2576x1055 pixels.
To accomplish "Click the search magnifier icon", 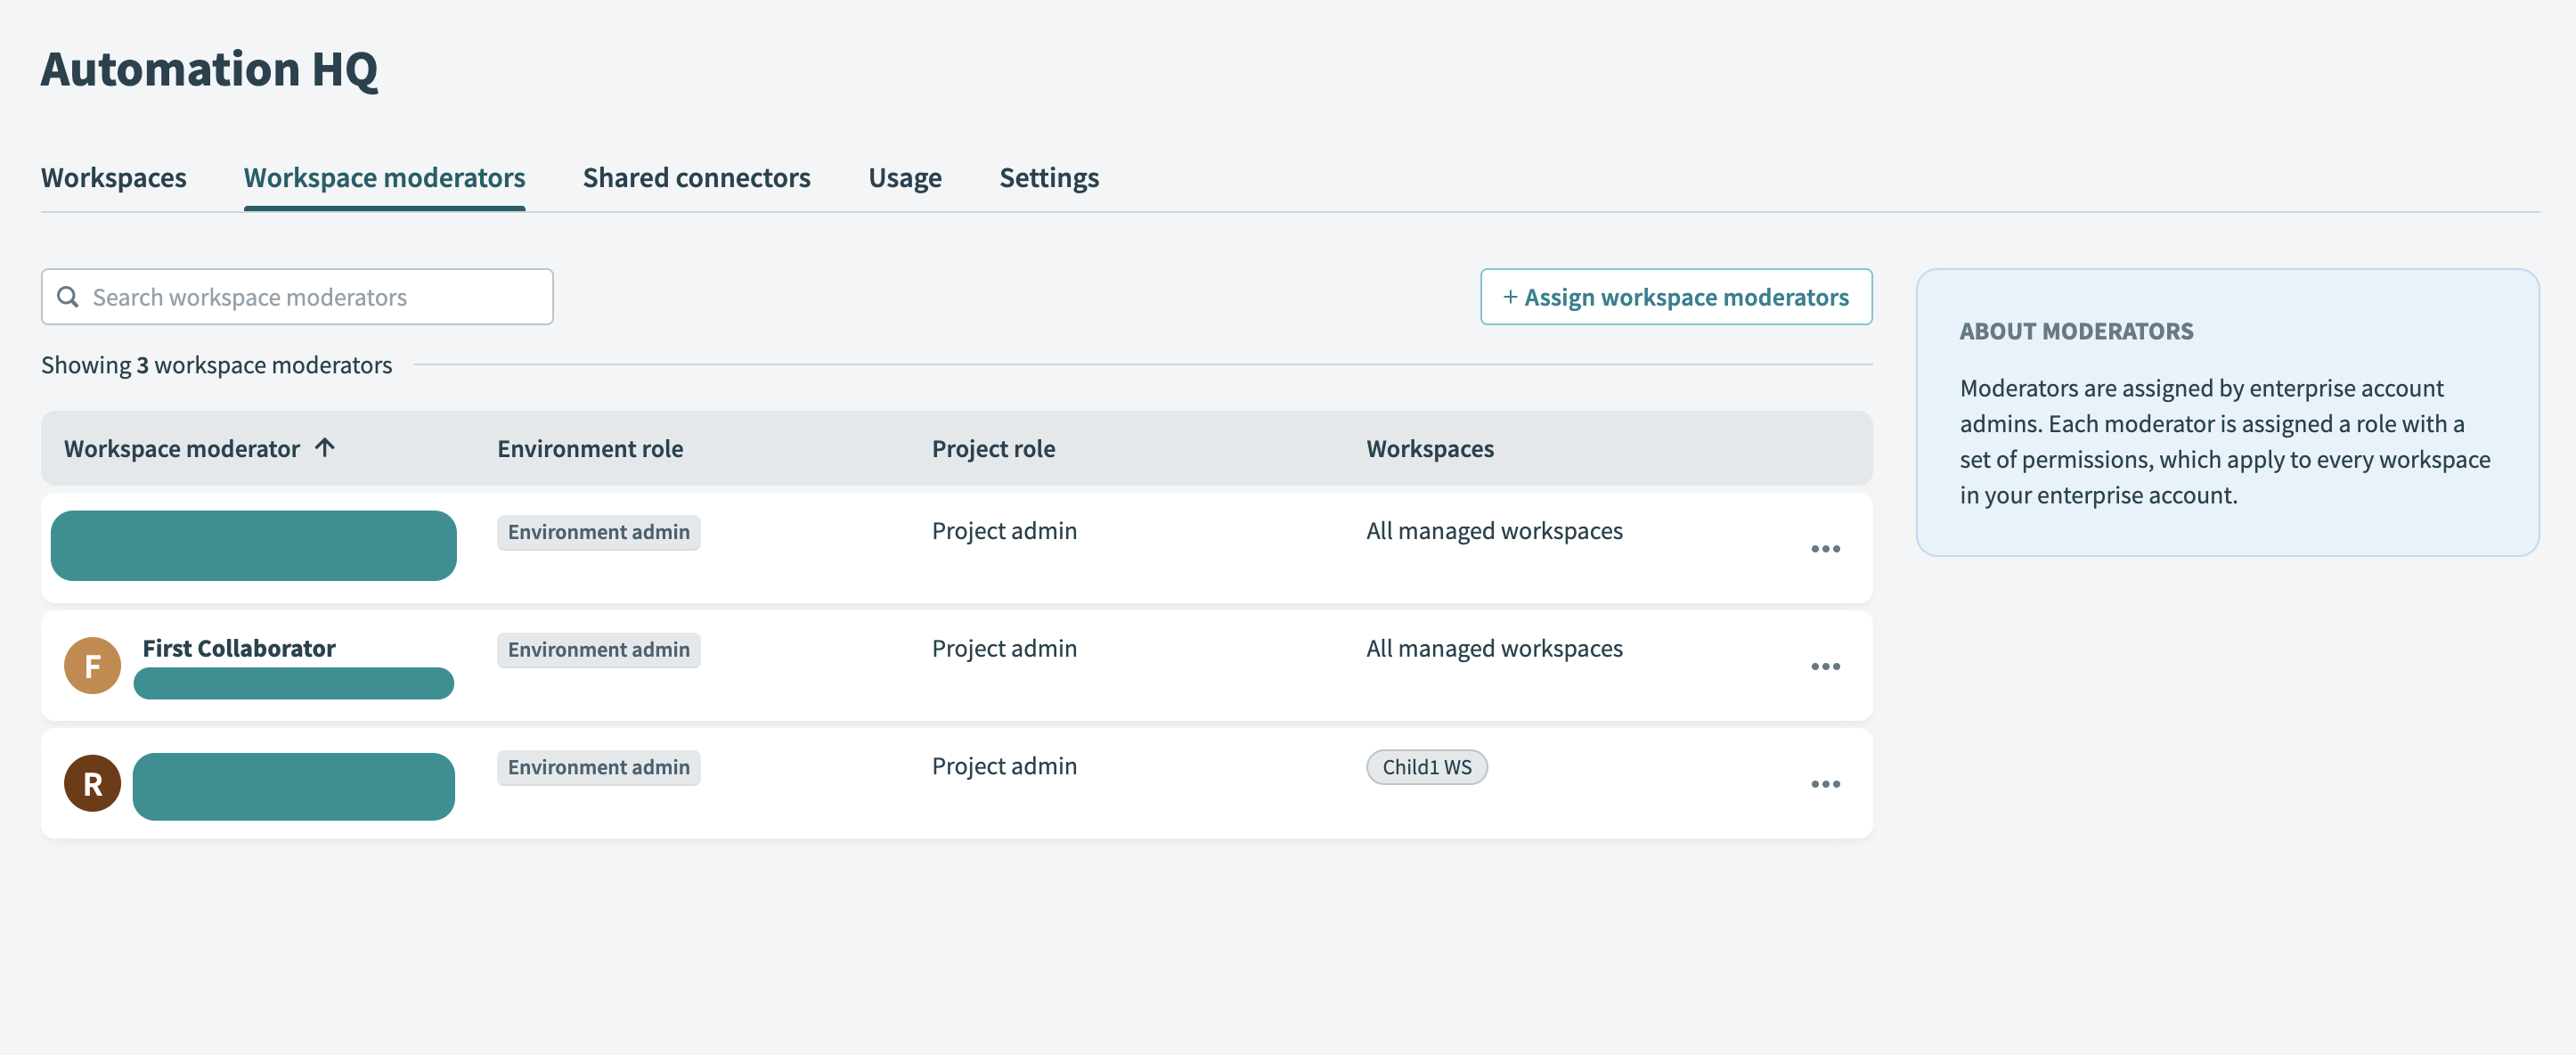I will (68, 296).
